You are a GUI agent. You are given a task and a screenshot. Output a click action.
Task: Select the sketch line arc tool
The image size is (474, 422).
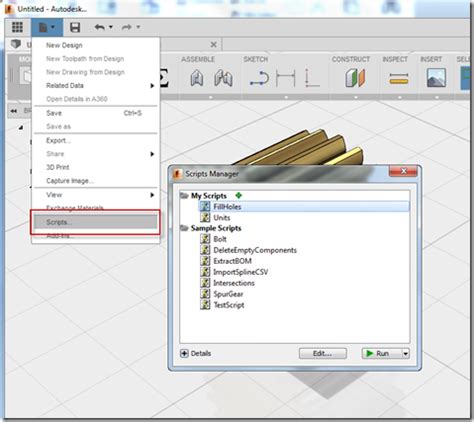pos(259,79)
